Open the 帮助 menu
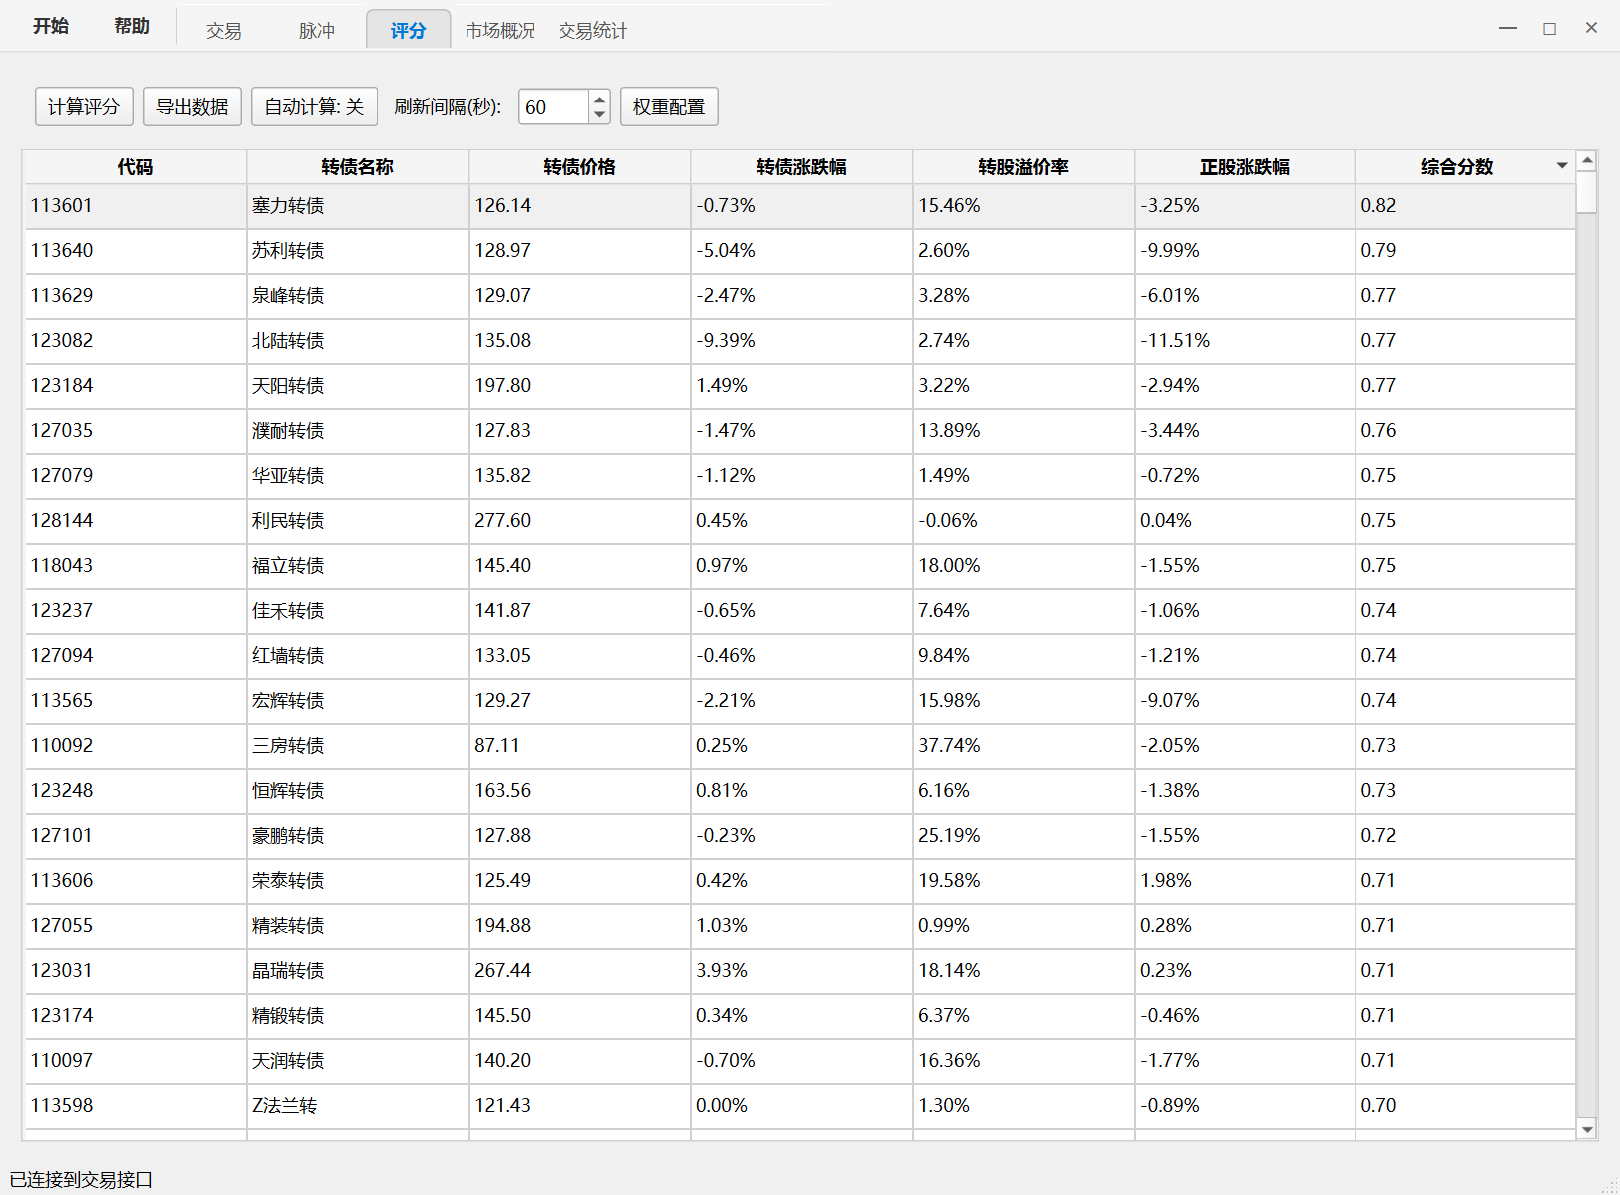 coord(132,26)
